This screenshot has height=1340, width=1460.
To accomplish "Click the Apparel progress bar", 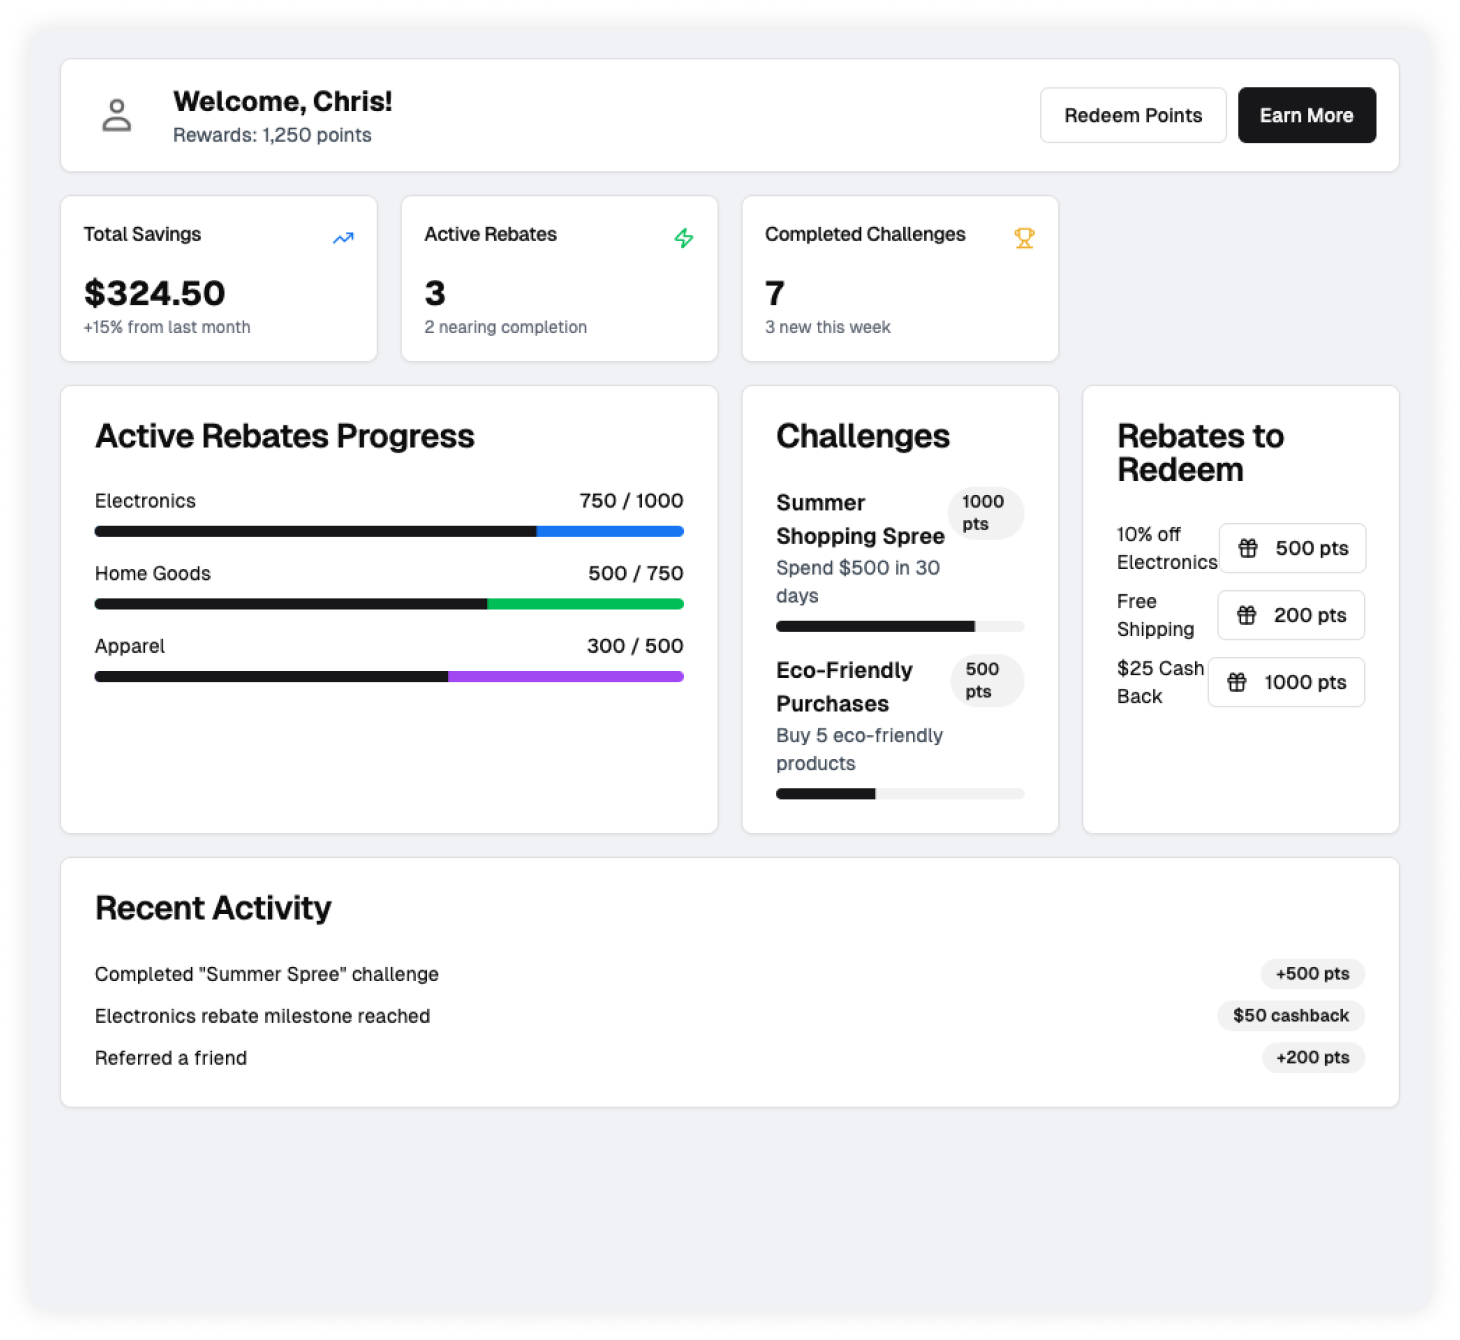I will (389, 676).
